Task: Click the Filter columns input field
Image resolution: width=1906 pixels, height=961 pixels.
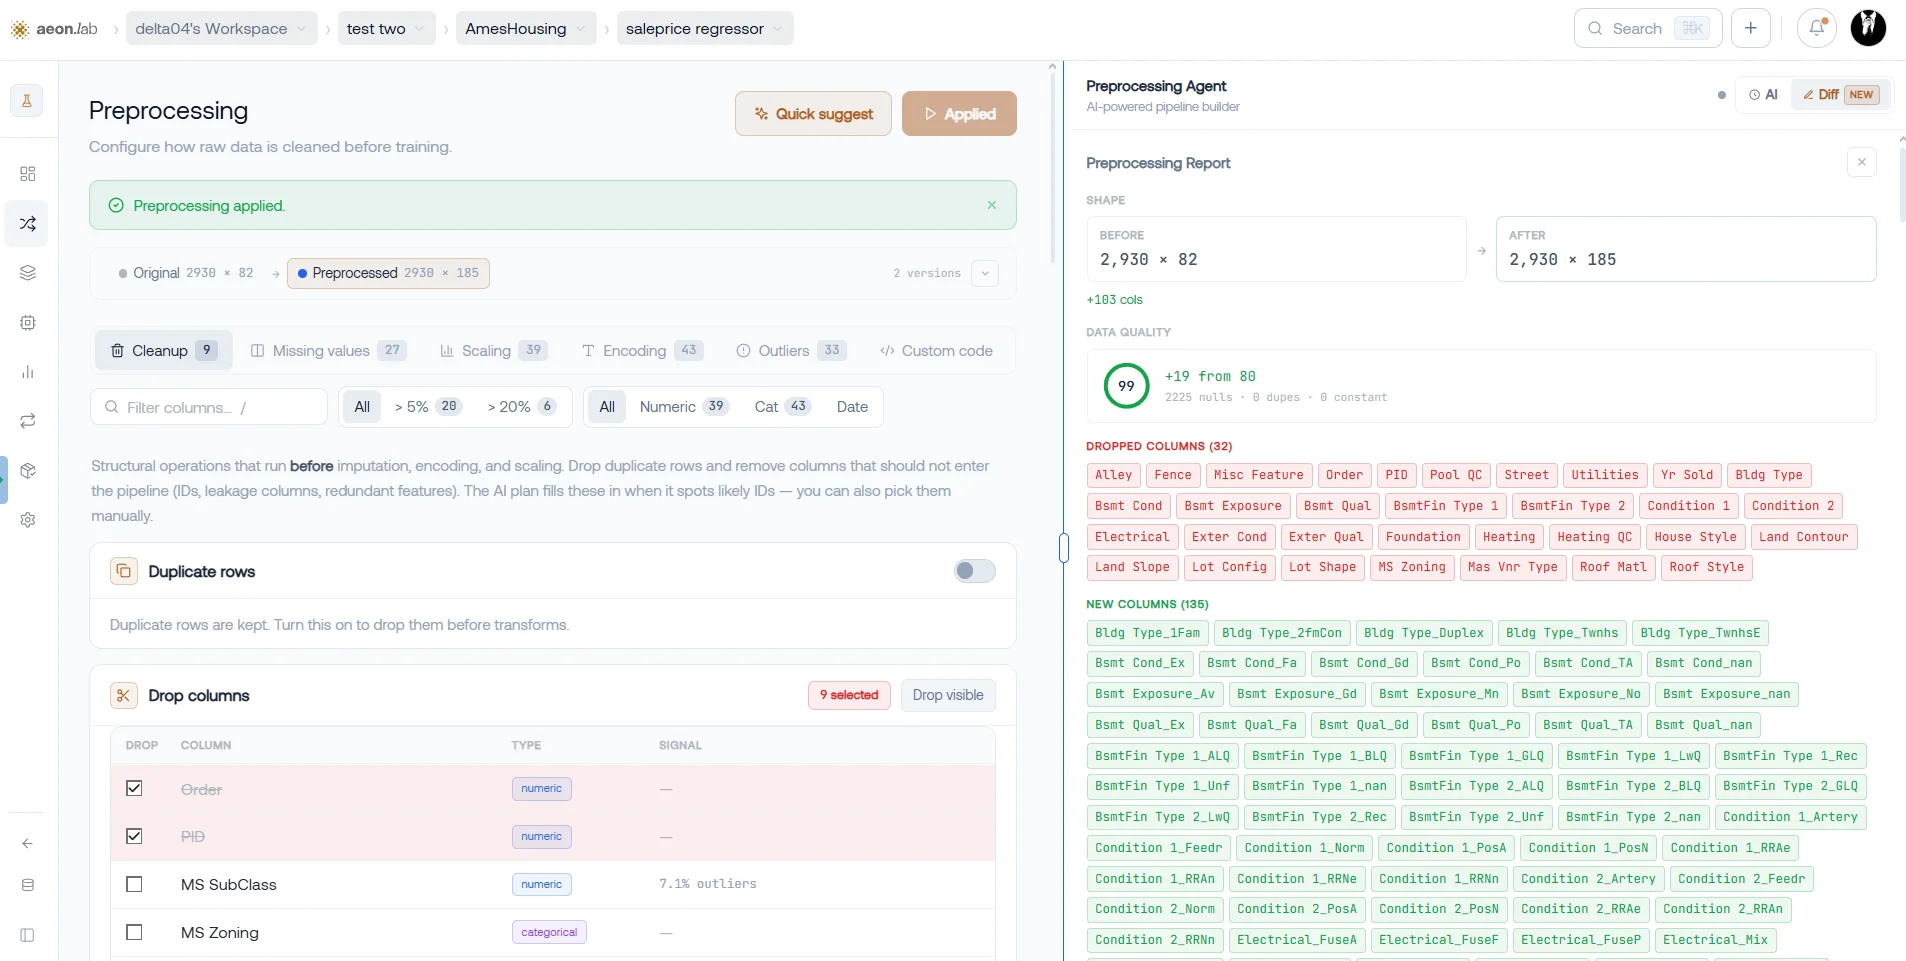Action: [209, 407]
